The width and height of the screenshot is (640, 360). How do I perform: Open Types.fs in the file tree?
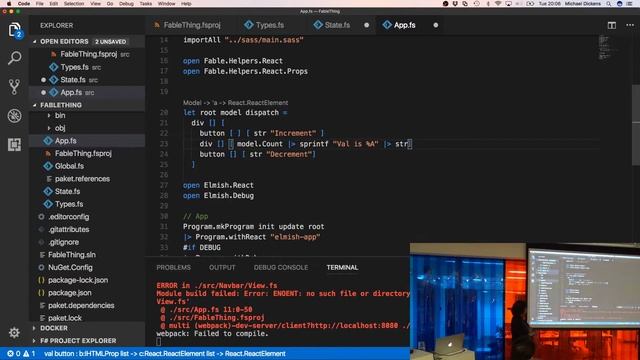(x=69, y=204)
